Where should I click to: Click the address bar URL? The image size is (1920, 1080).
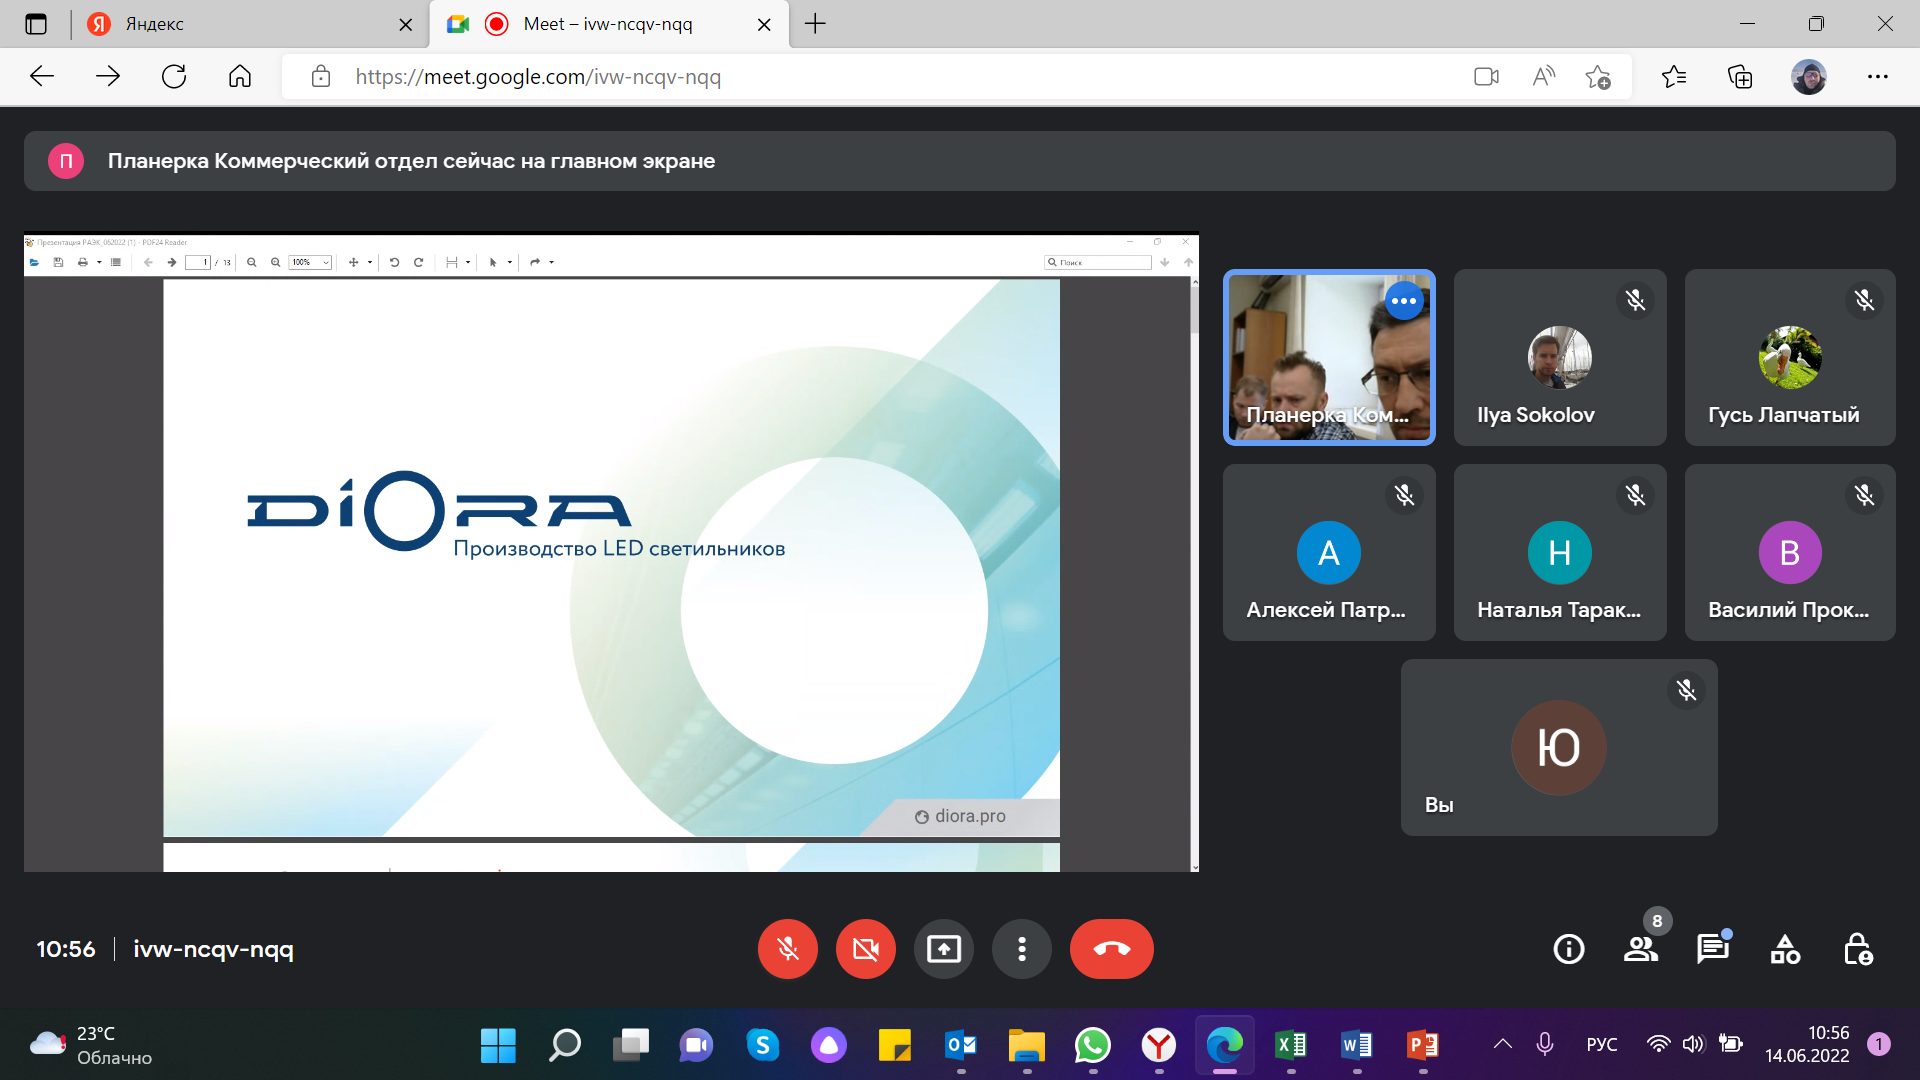538,77
